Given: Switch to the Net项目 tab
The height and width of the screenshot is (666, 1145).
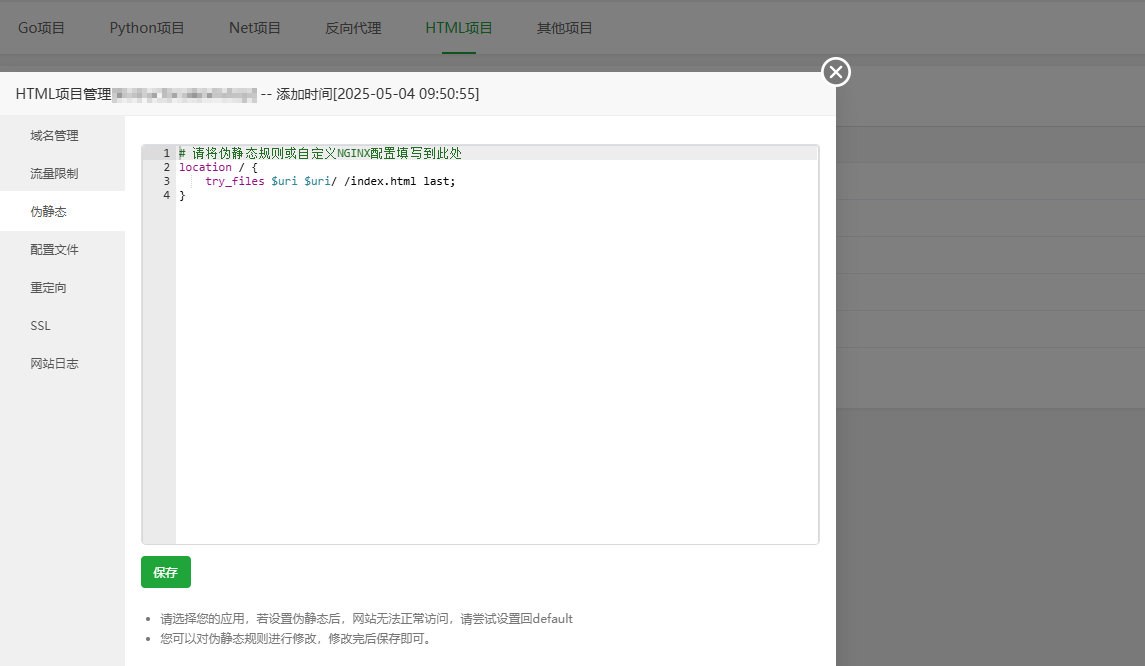Looking at the screenshot, I should click(255, 28).
